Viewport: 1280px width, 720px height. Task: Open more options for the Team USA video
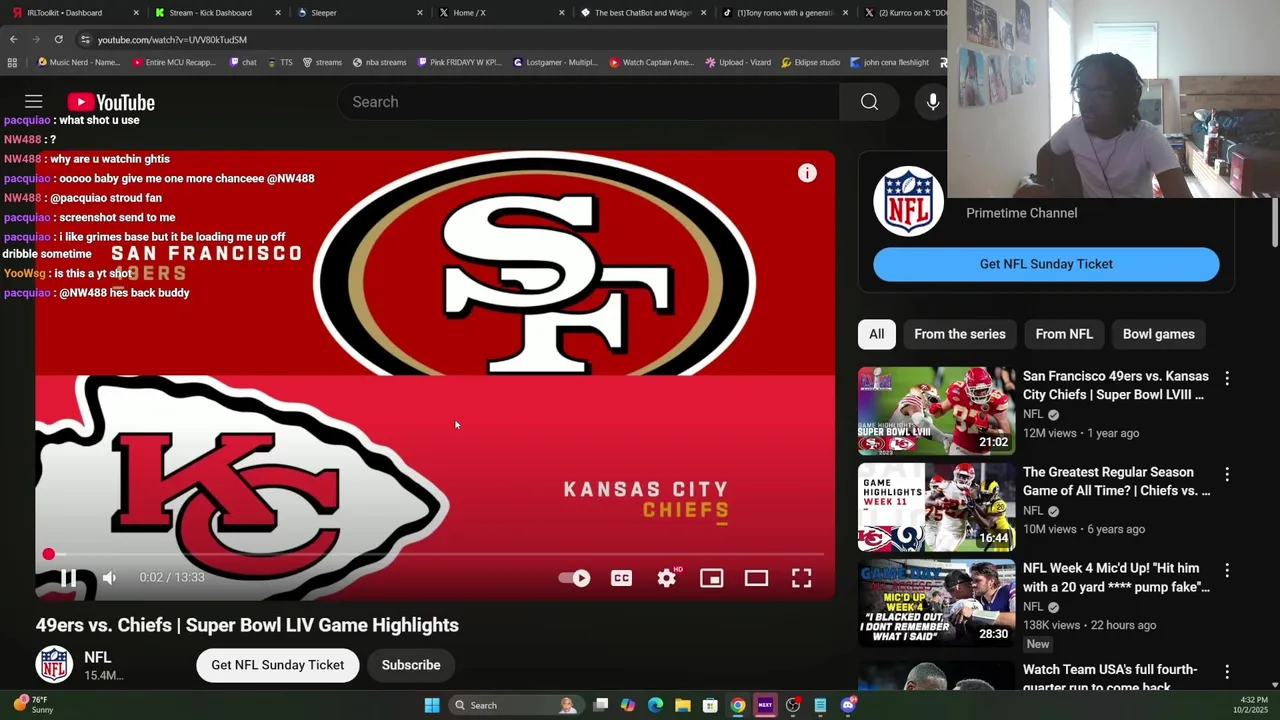[1227, 672]
